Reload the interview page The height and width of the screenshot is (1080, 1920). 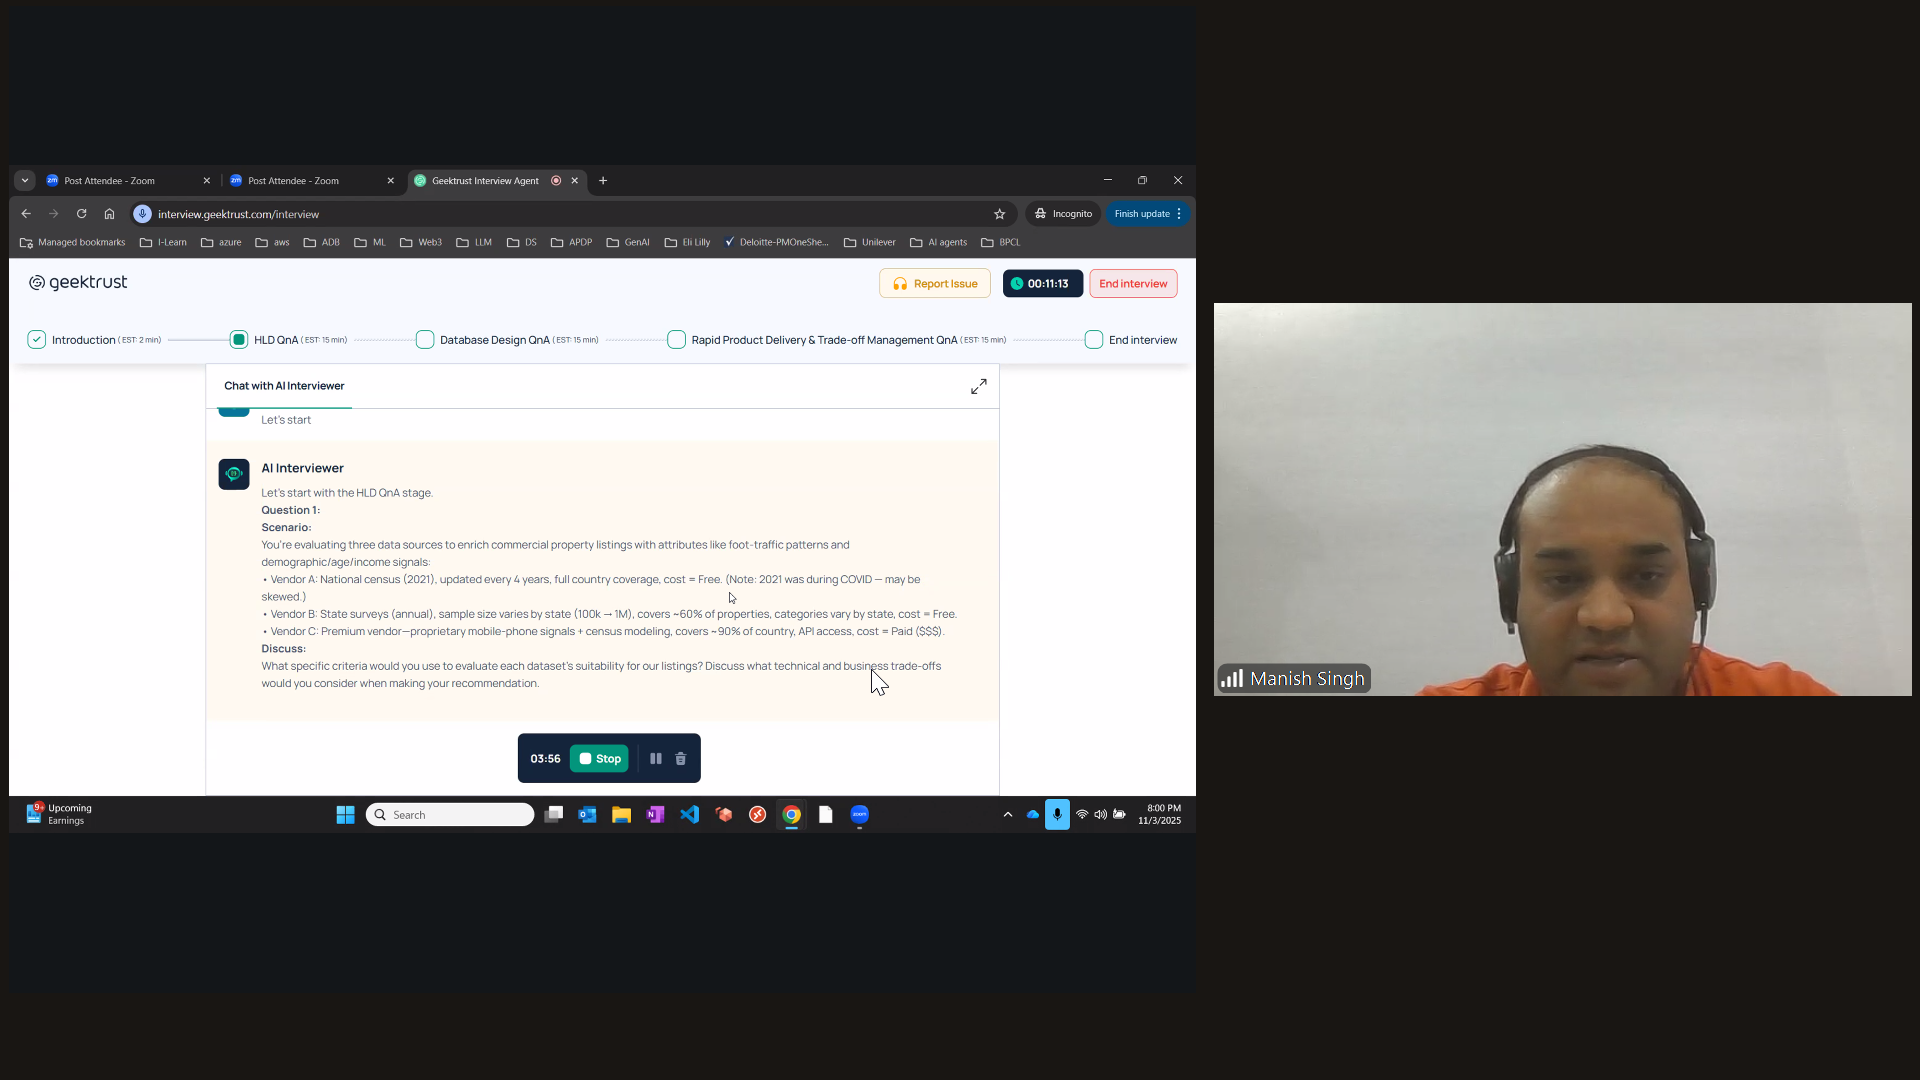[x=82, y=214]
